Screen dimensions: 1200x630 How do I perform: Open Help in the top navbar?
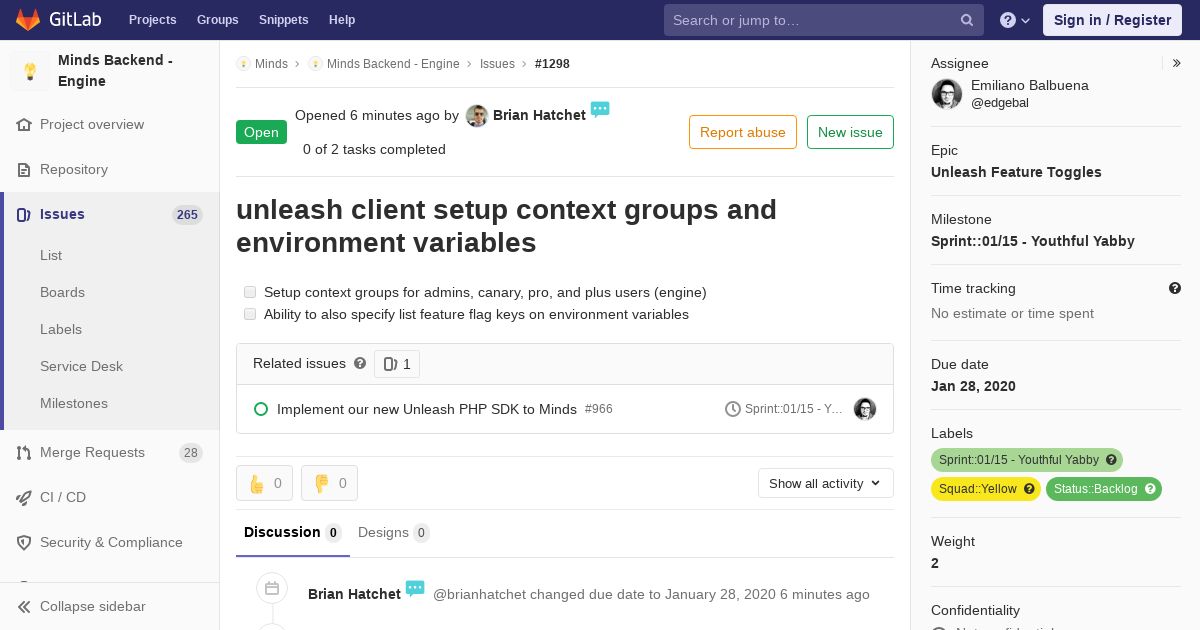point(342,20)
